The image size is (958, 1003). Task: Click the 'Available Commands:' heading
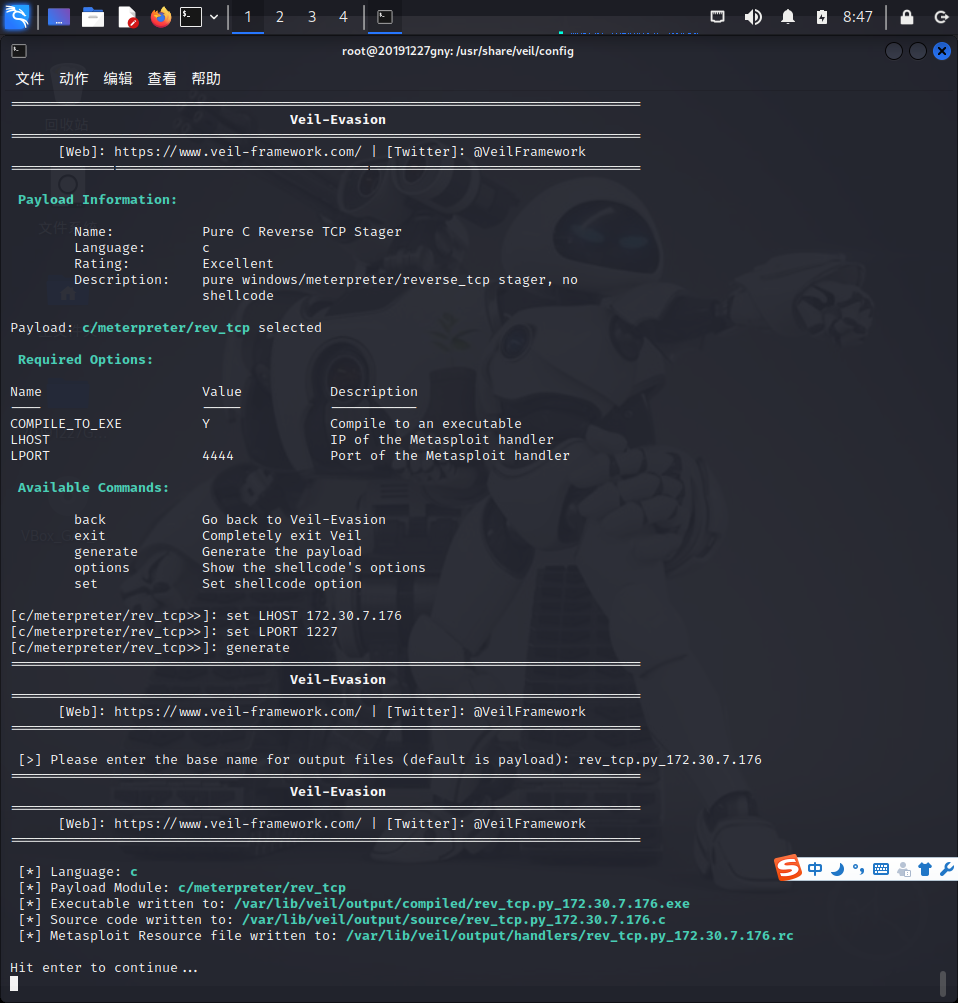tap(93, 487)
